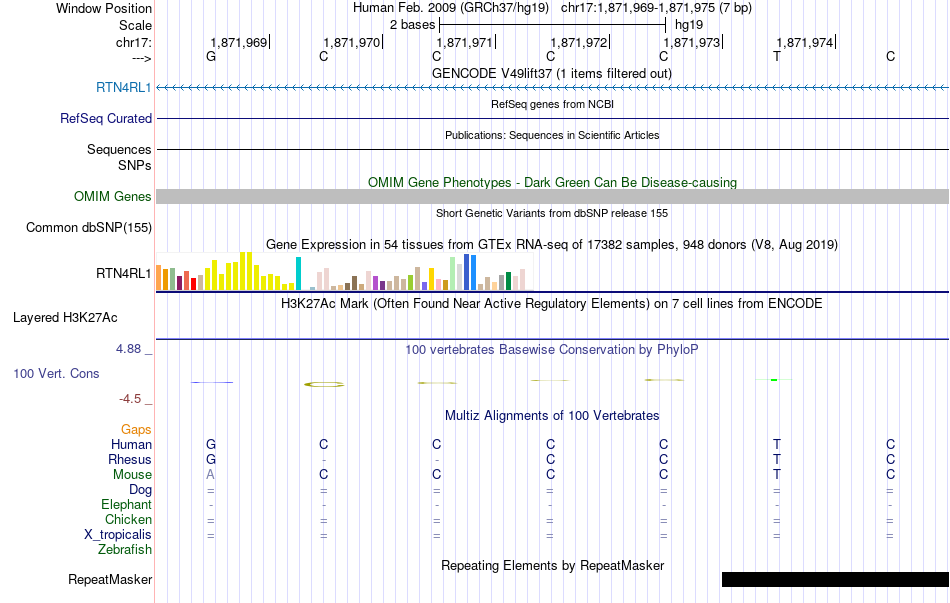Viewport: 950px width, 603px height.
Task: Select the Rhesus species label
Action: [130, 459]
